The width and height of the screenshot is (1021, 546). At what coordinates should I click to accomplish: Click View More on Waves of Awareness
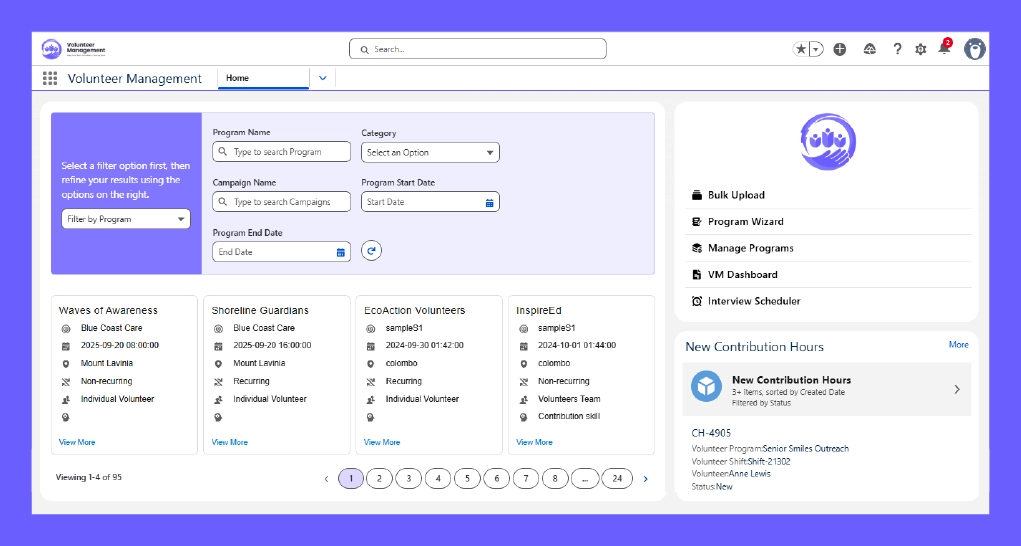[77, 442]
